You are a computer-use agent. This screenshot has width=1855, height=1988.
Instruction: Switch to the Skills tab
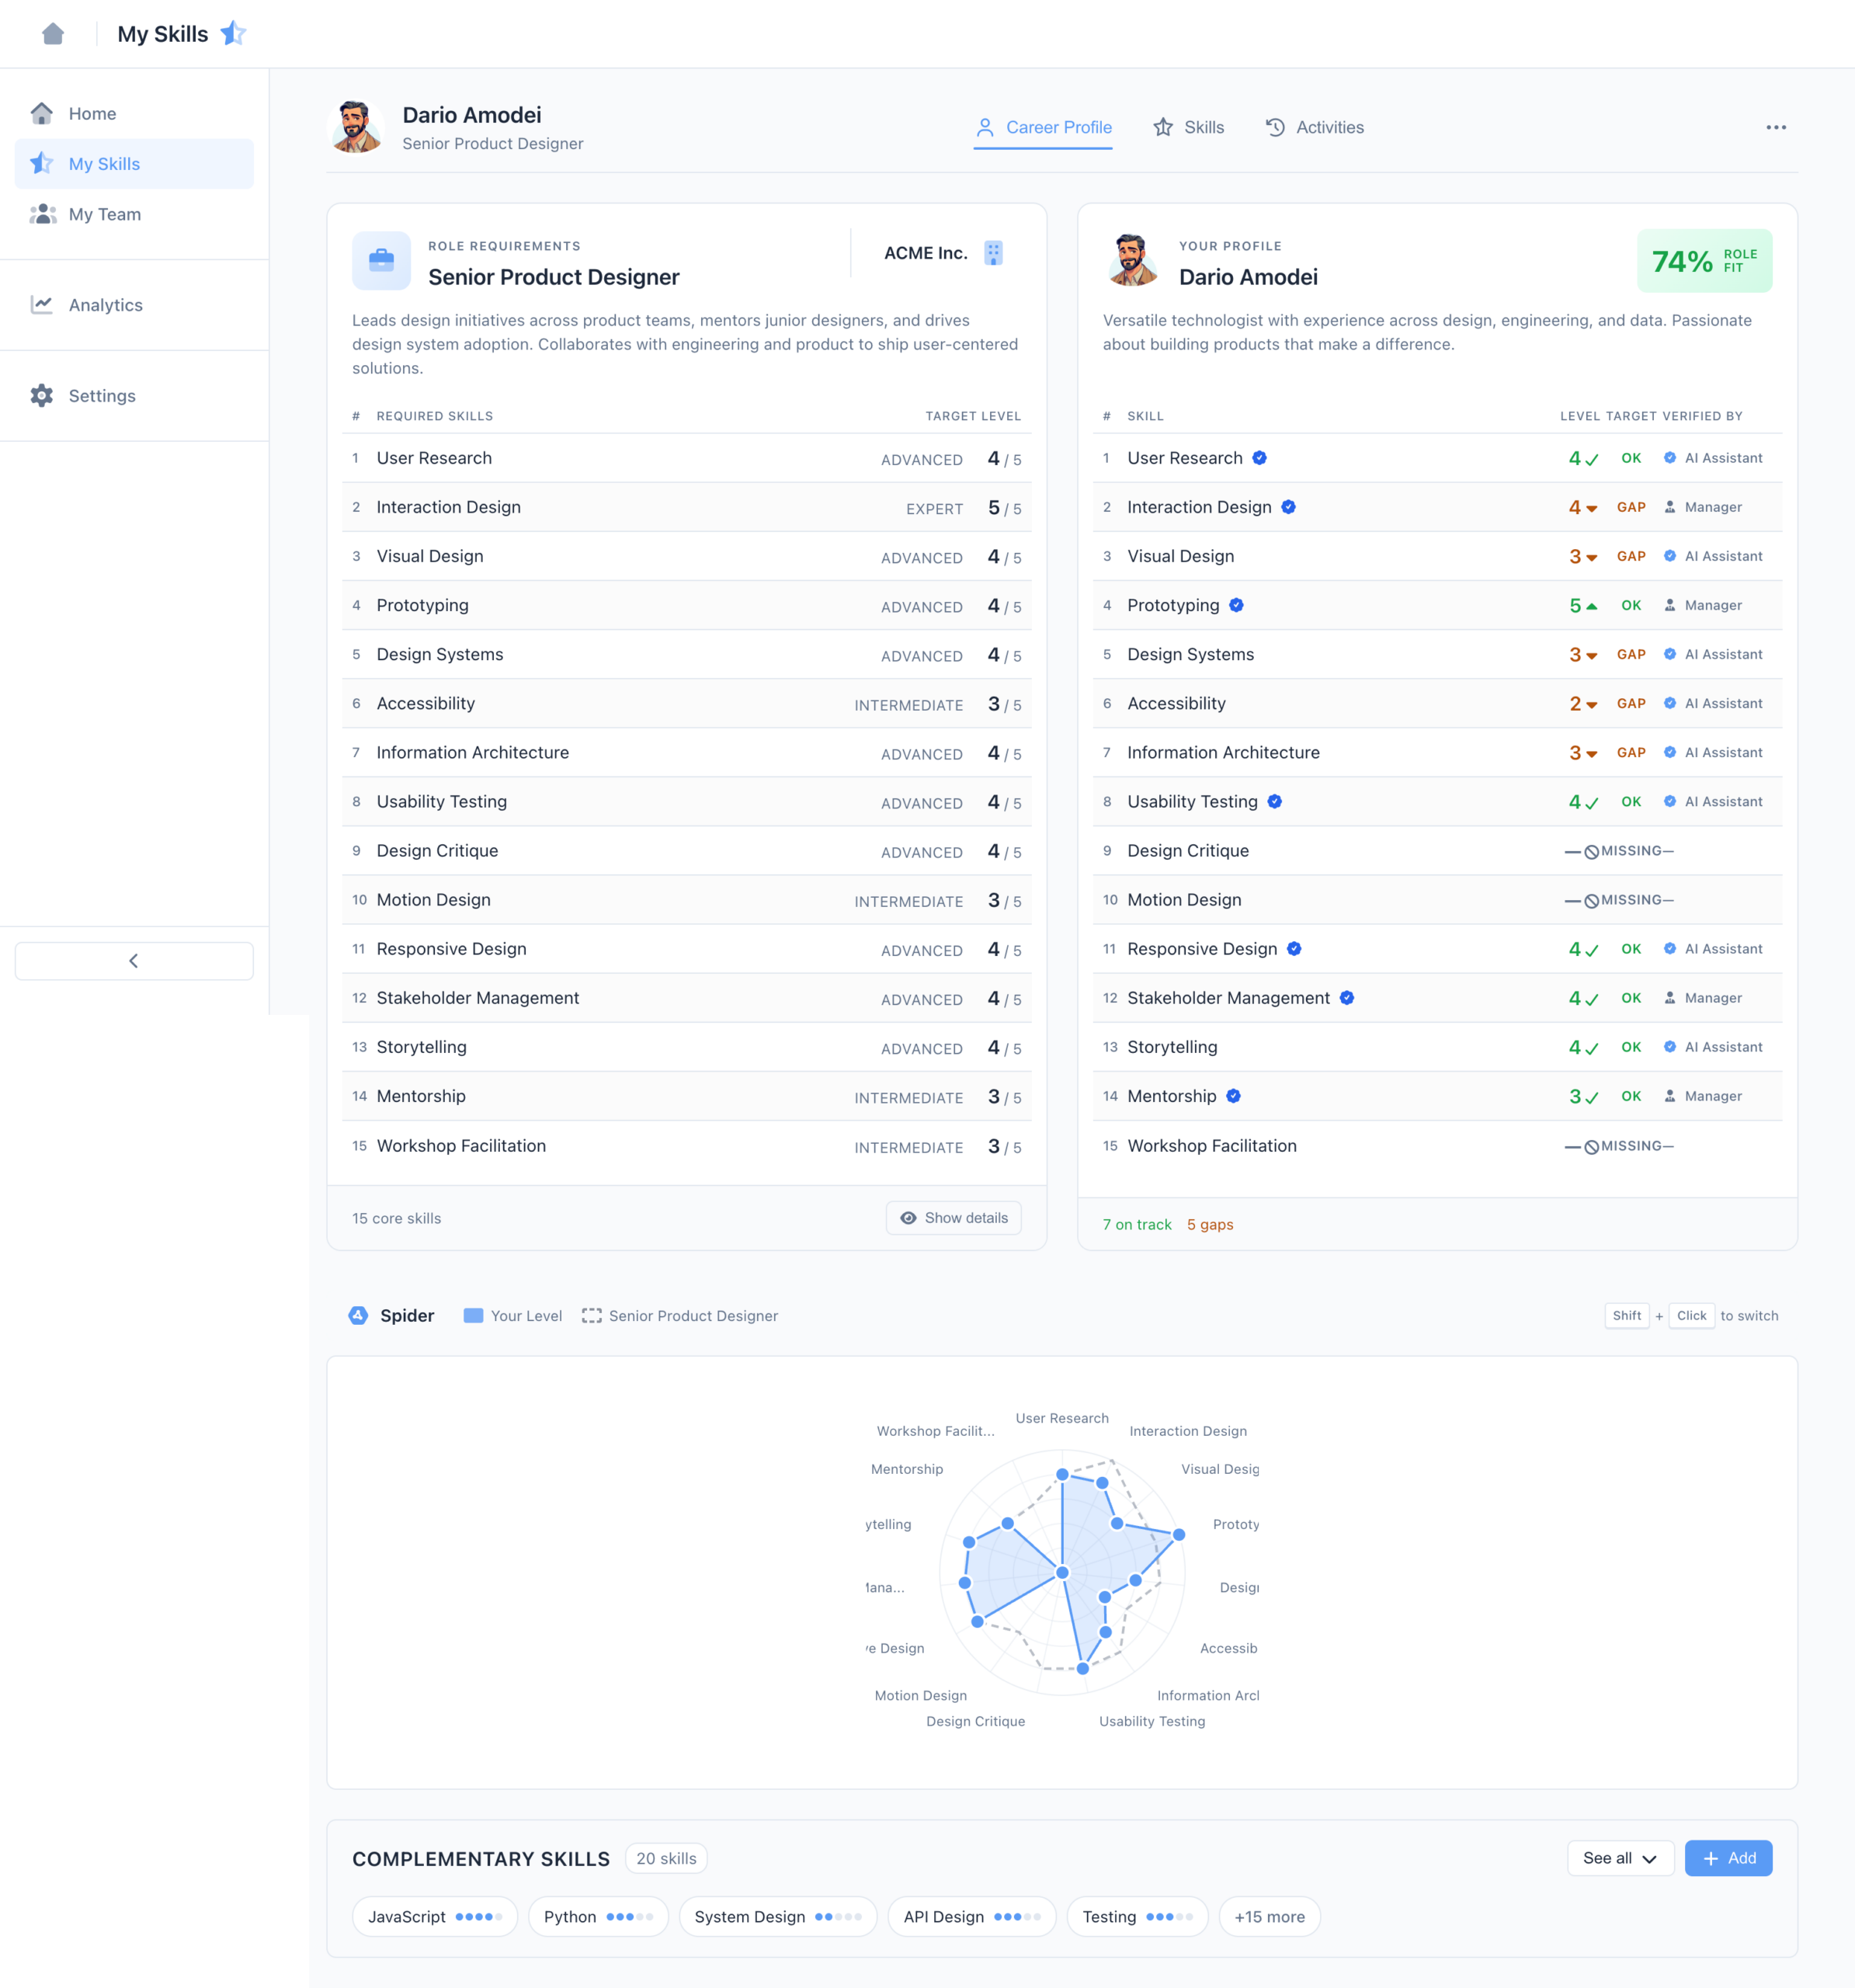1188,128
